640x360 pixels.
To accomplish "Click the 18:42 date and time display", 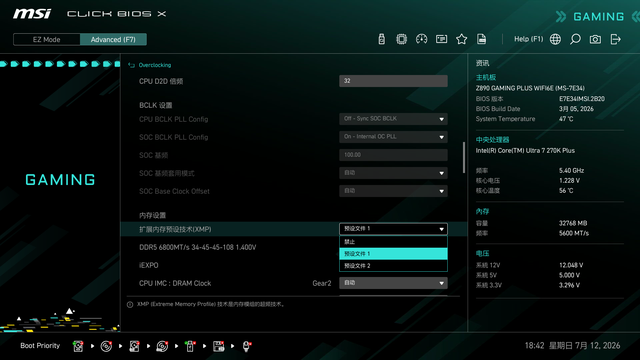I will coord(572,346).
